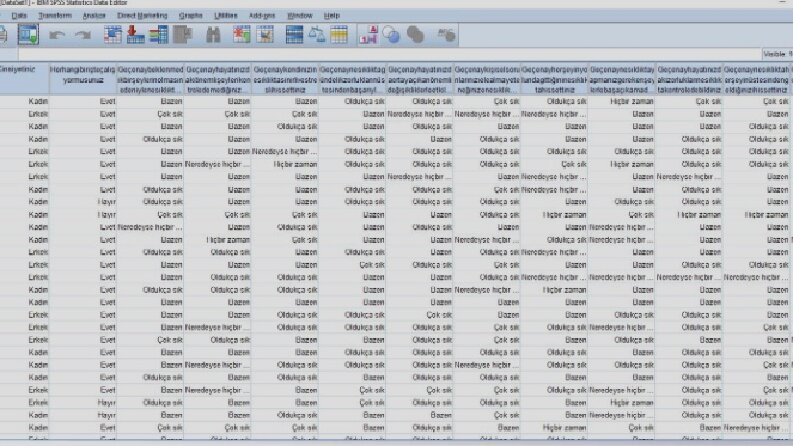The width and height of the screenshot is (793, 446).
Task: Open the Add-ons menu
Action: (262, 16)
